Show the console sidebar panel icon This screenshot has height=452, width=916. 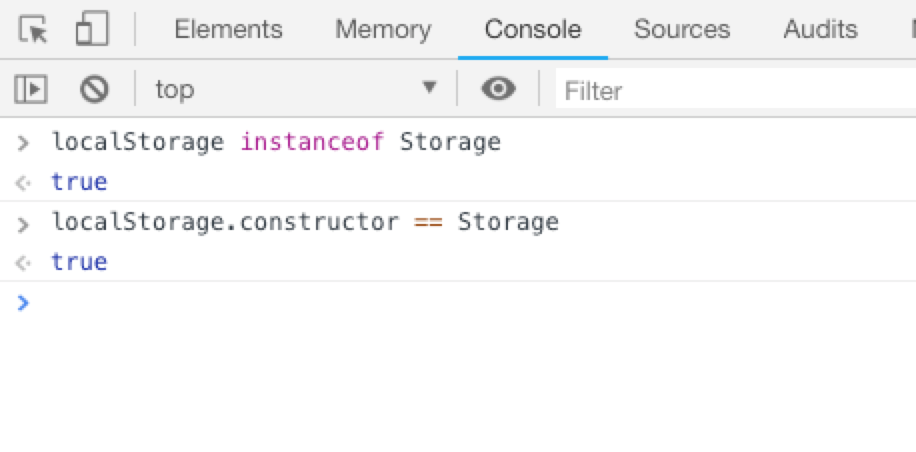(x=31, y=90)
